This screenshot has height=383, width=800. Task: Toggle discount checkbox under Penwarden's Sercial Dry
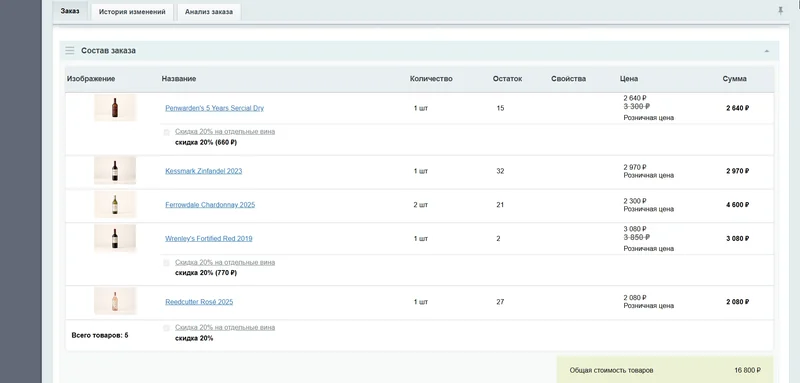(x=166, y=132)
